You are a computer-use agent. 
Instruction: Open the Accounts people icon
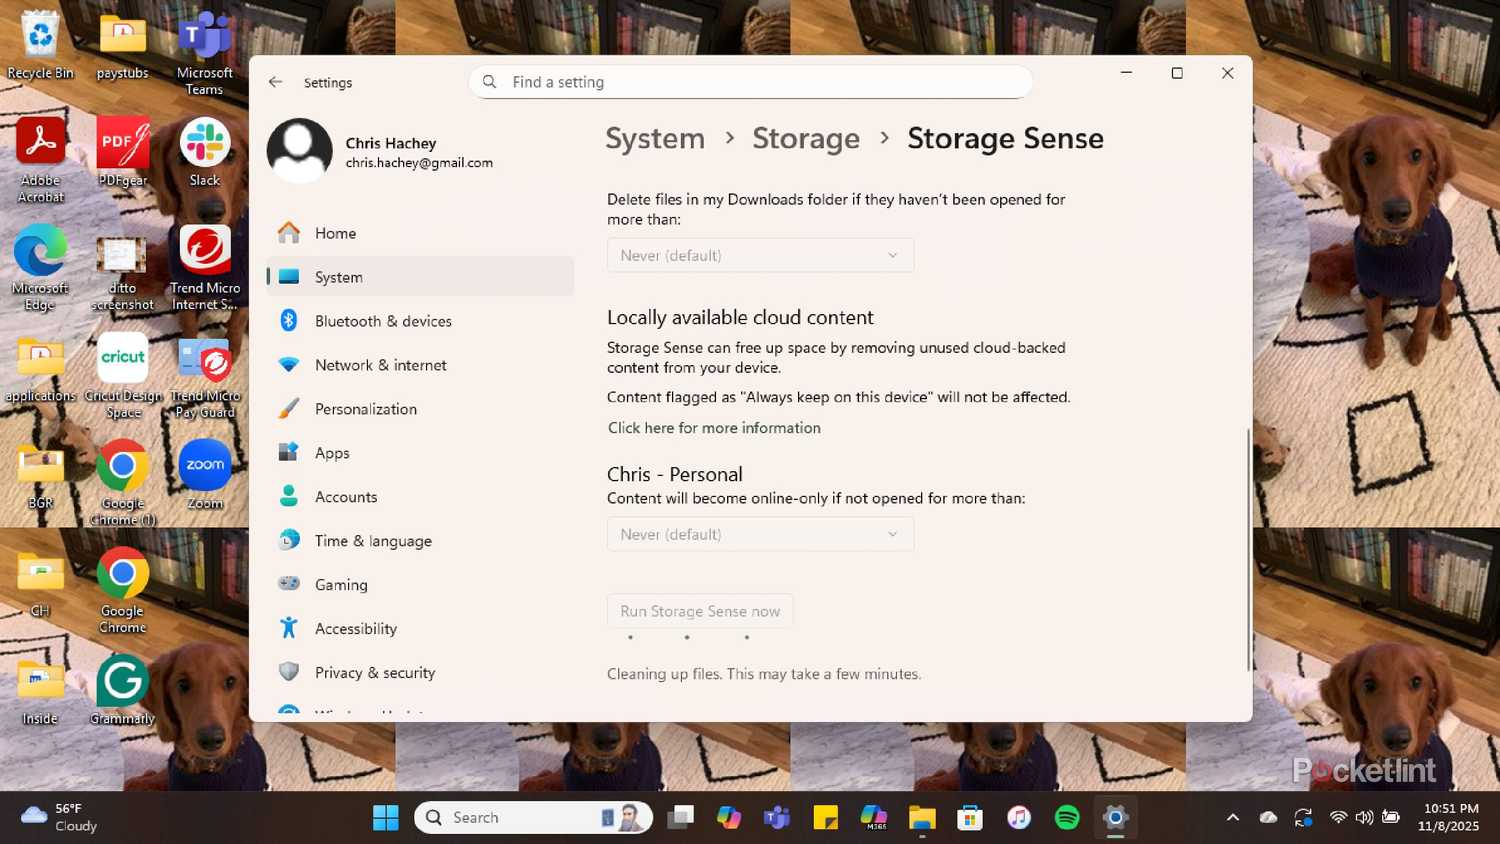coord(289,496)
